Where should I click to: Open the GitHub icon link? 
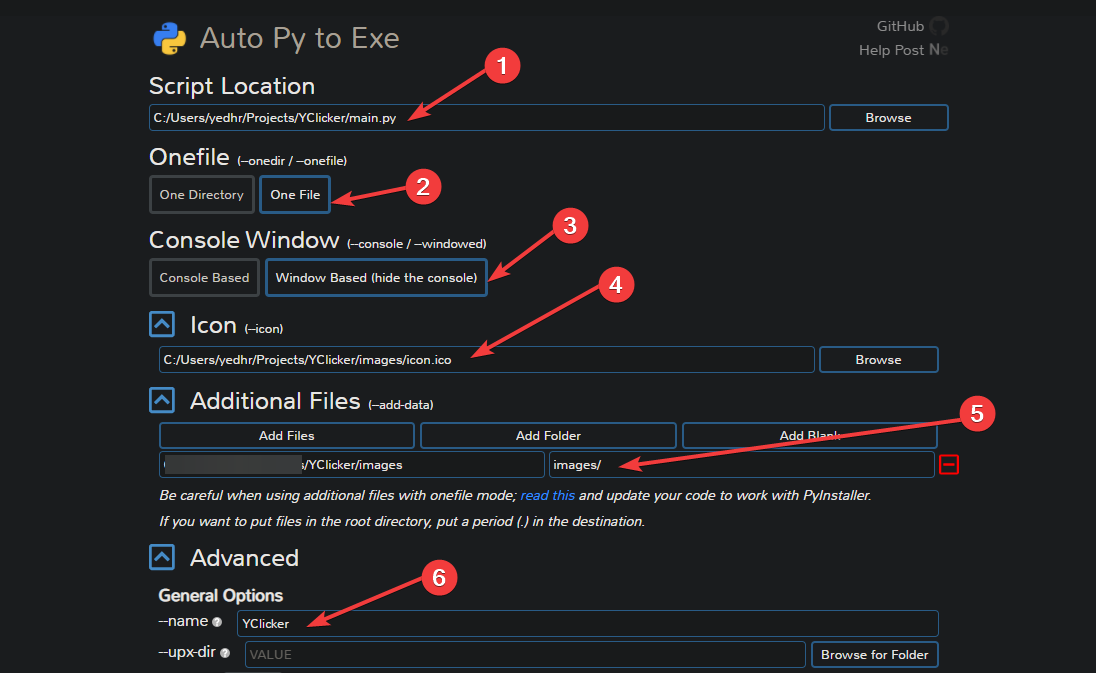tap(938, 26)
